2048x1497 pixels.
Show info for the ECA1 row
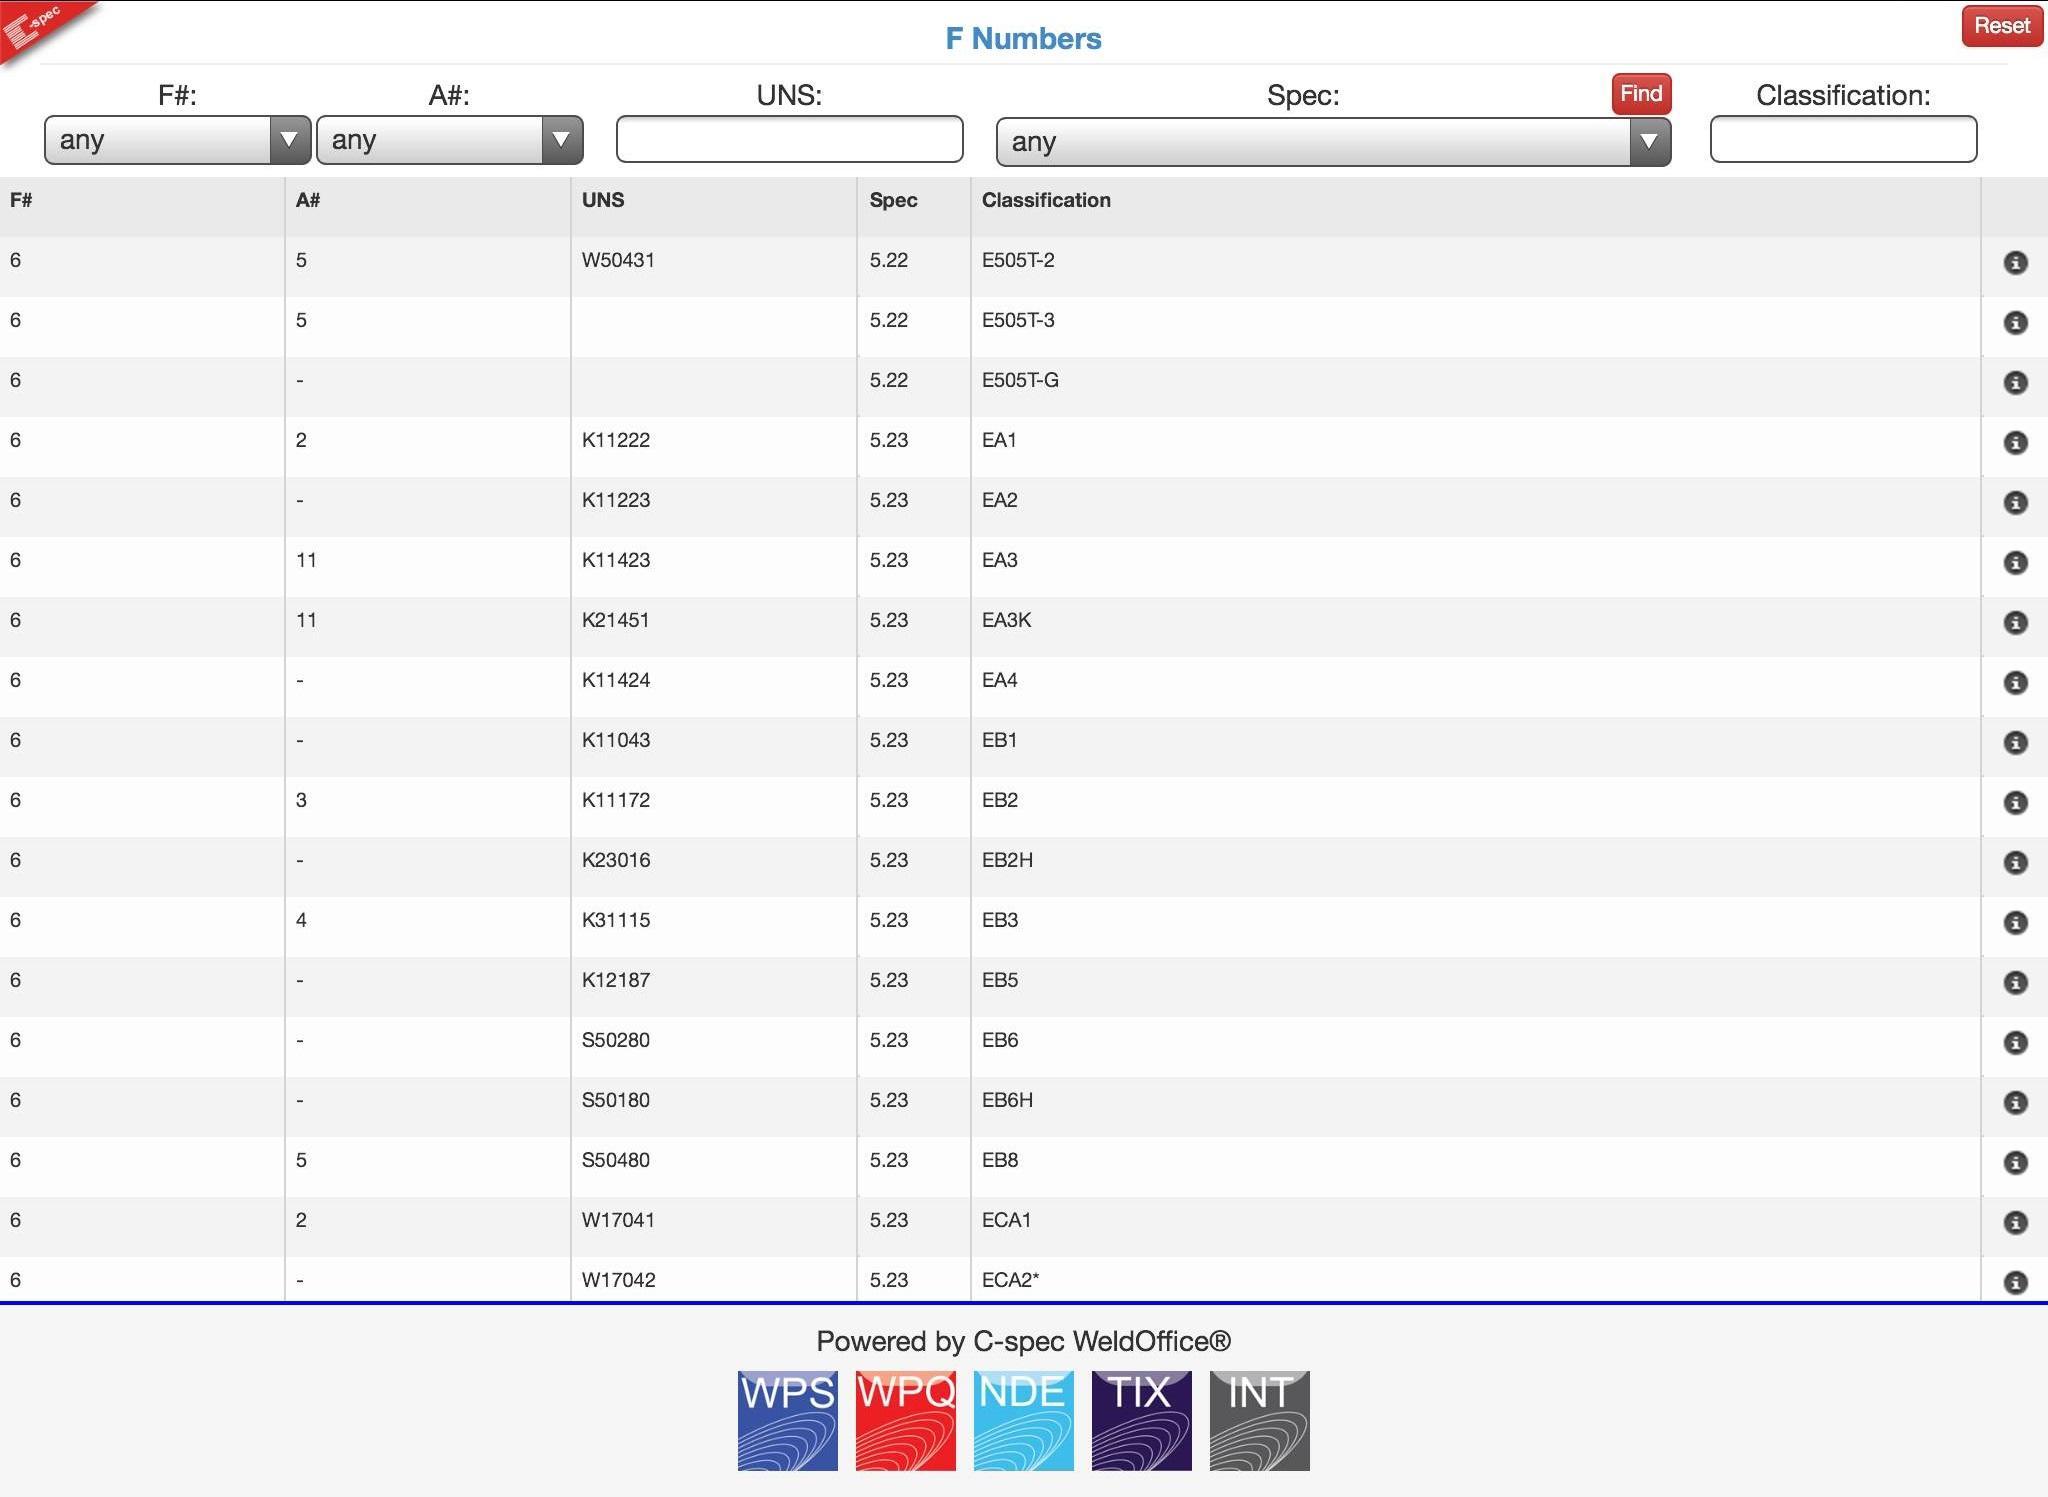click(x=2015, y=1222)
